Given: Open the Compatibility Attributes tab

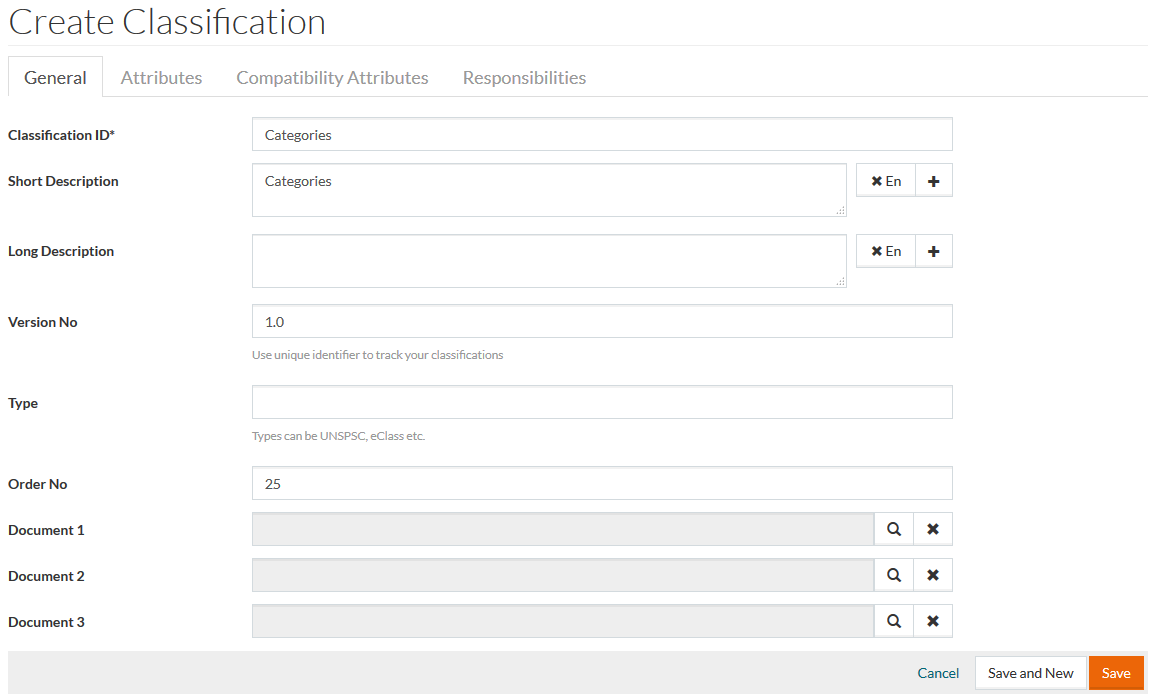Looking at the screenshot, I should pos(332,77).
